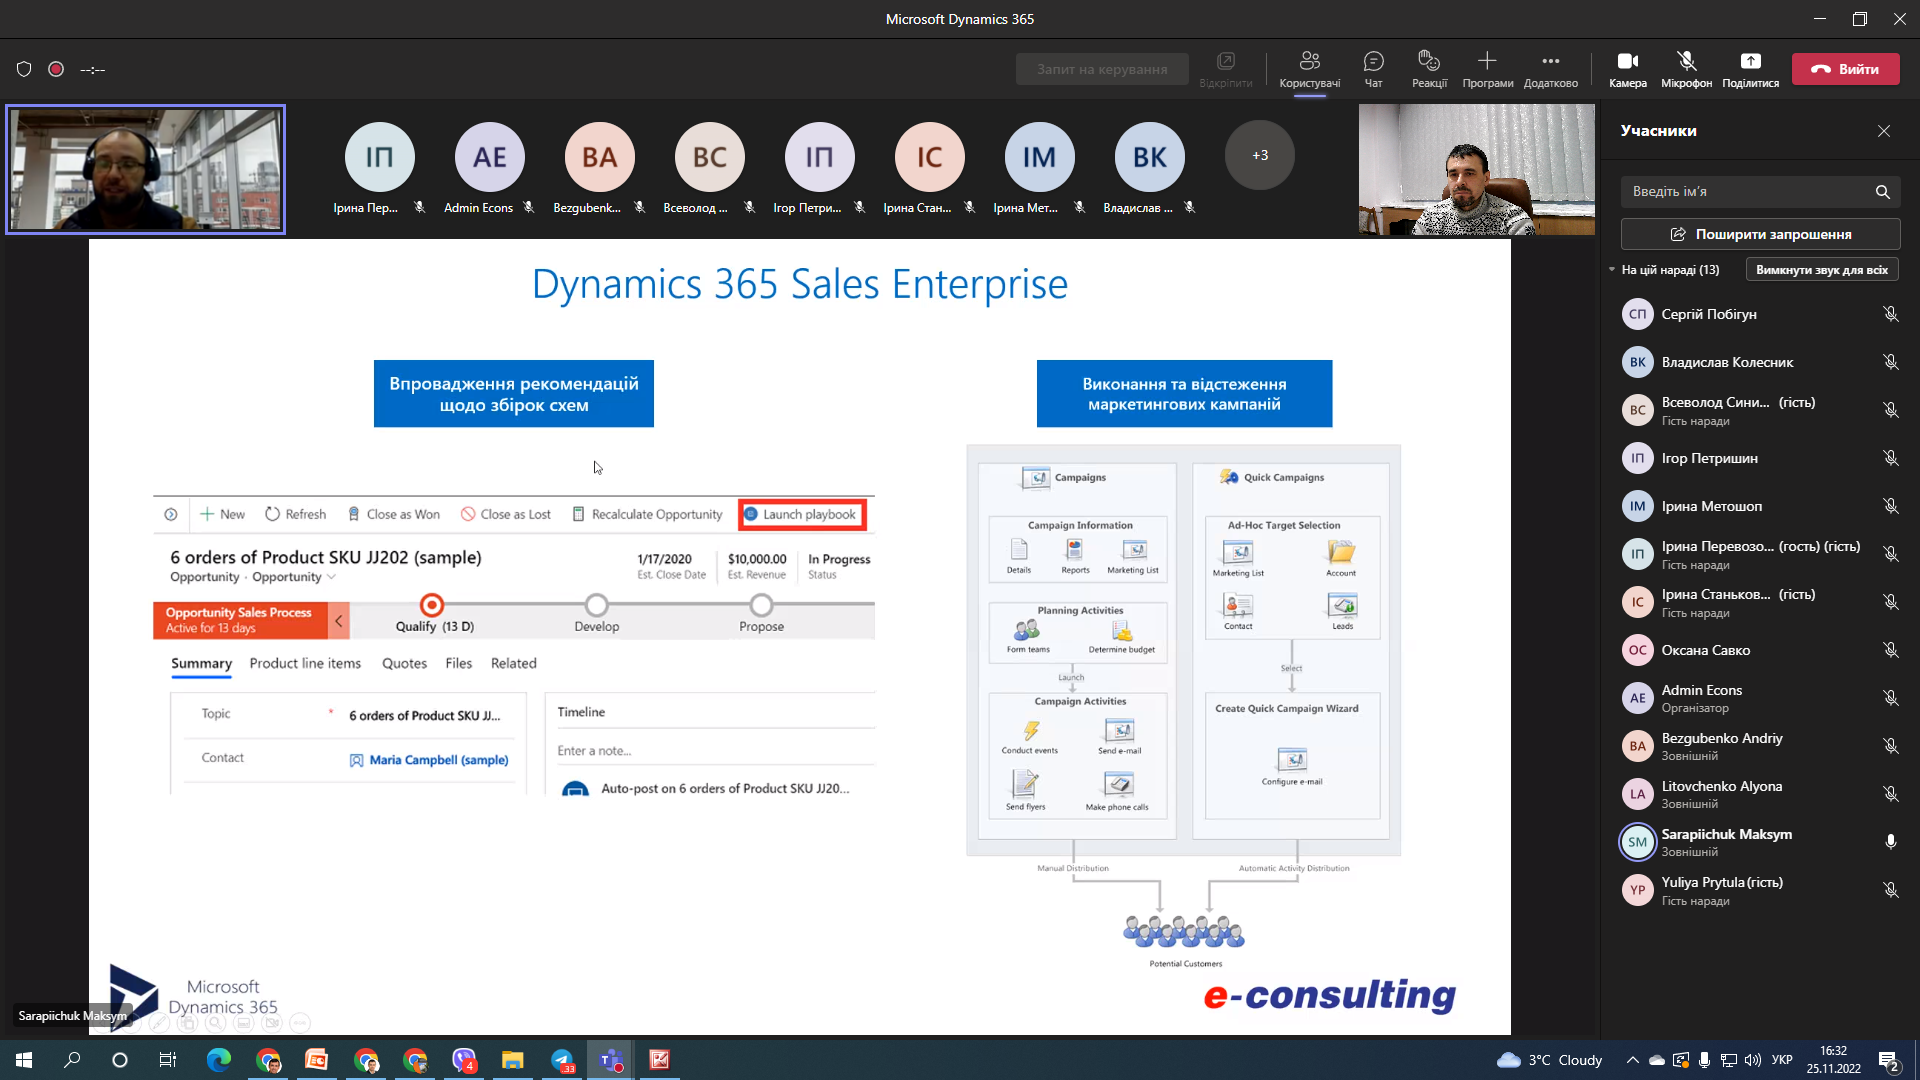Click the Windows taskbar volume icon
1920x1080 pixels.
coord(1752,1060)
